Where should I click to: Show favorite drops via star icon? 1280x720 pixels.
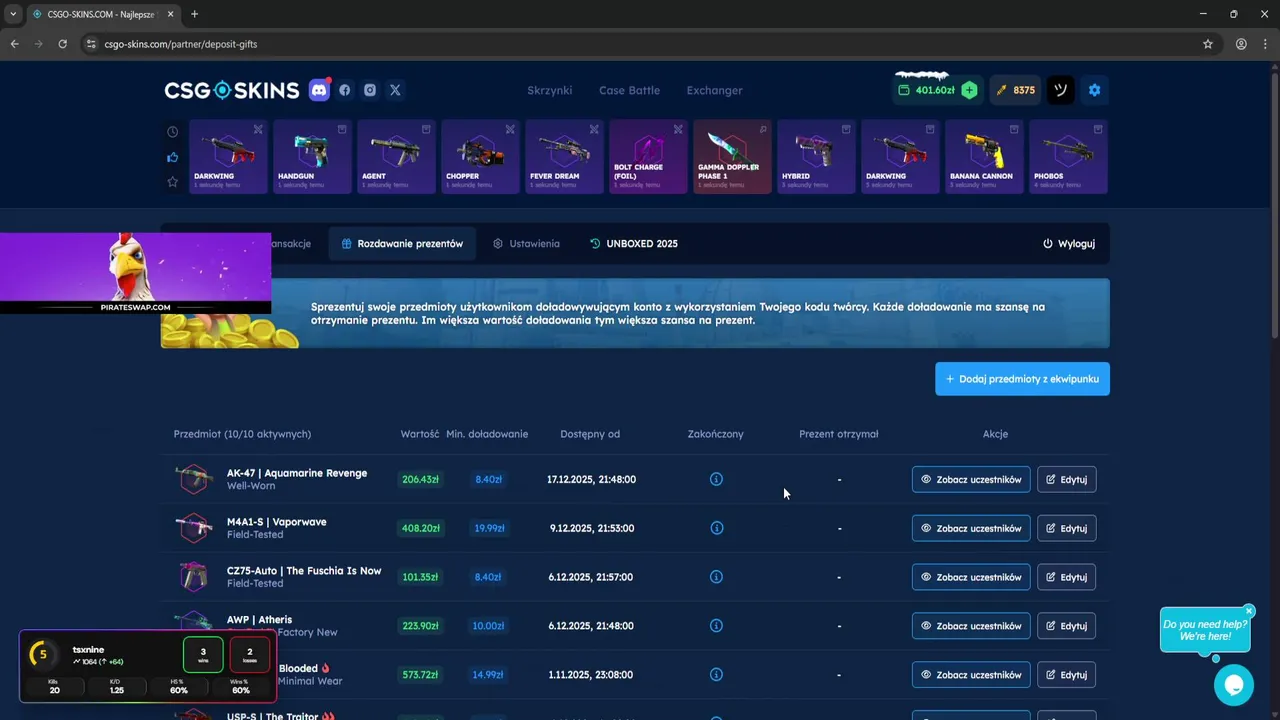[x=172, y=182]
